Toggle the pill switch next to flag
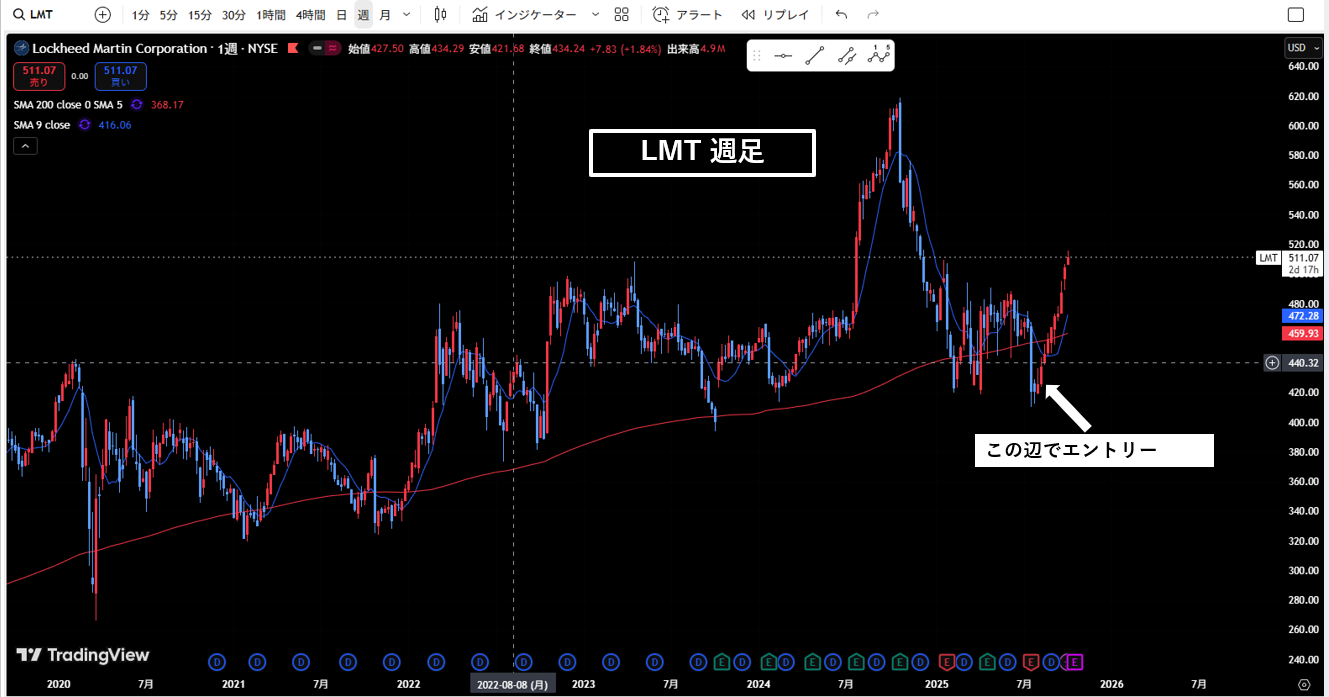Image resolution: width=1329 pixels, height=697 pixels. (x=326, y=48)
